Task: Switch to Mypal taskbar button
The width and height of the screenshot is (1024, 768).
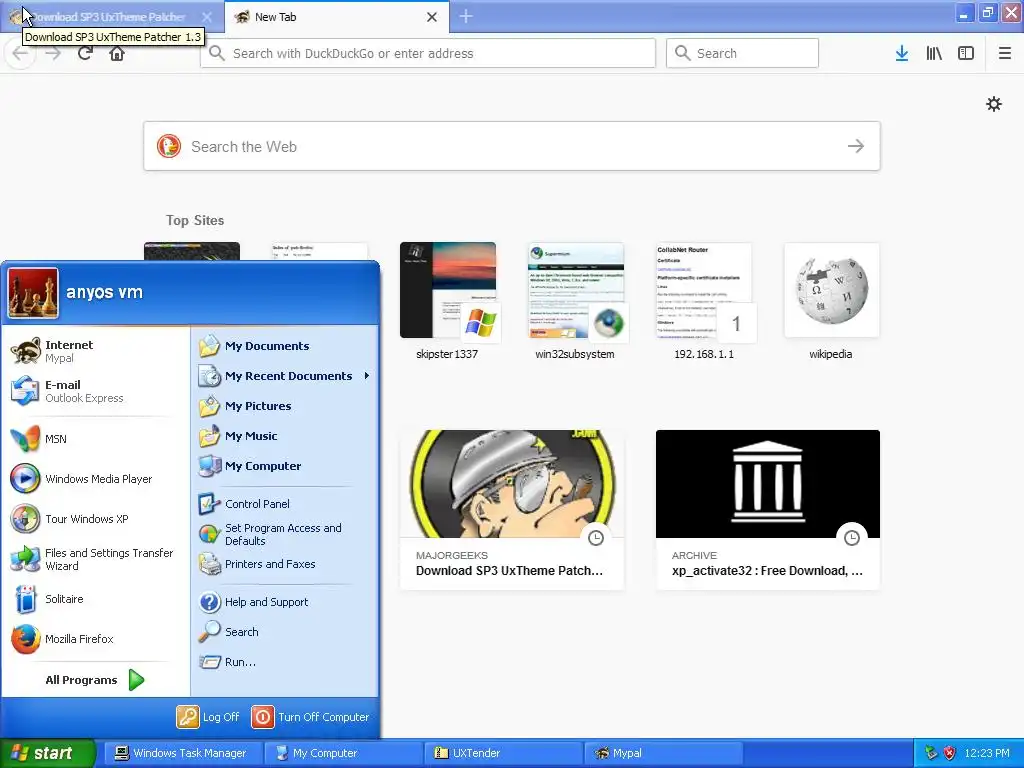Action: pos(664,754)
